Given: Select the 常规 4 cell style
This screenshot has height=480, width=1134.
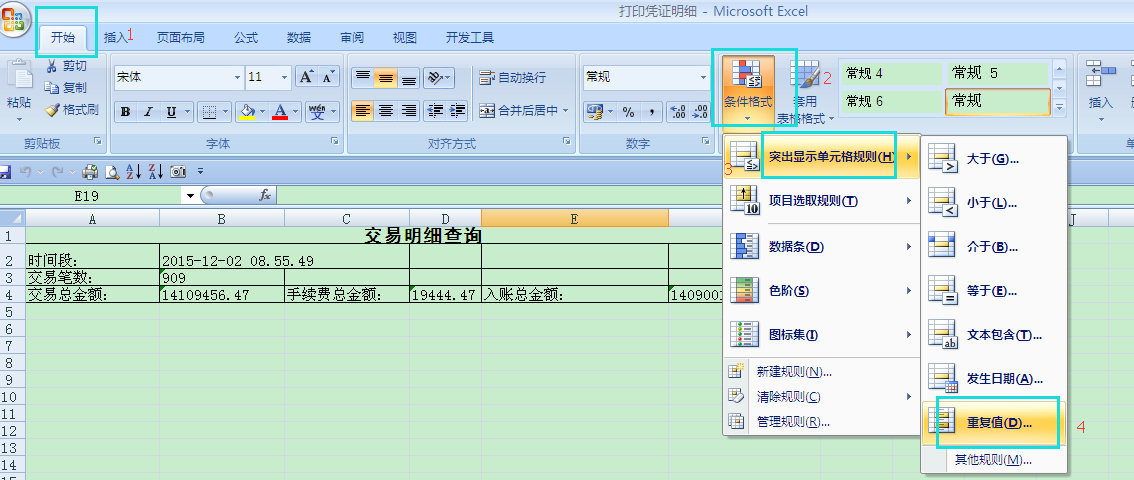Looking at the screenshot, I should pyautogui.click(x=892, y=74).
